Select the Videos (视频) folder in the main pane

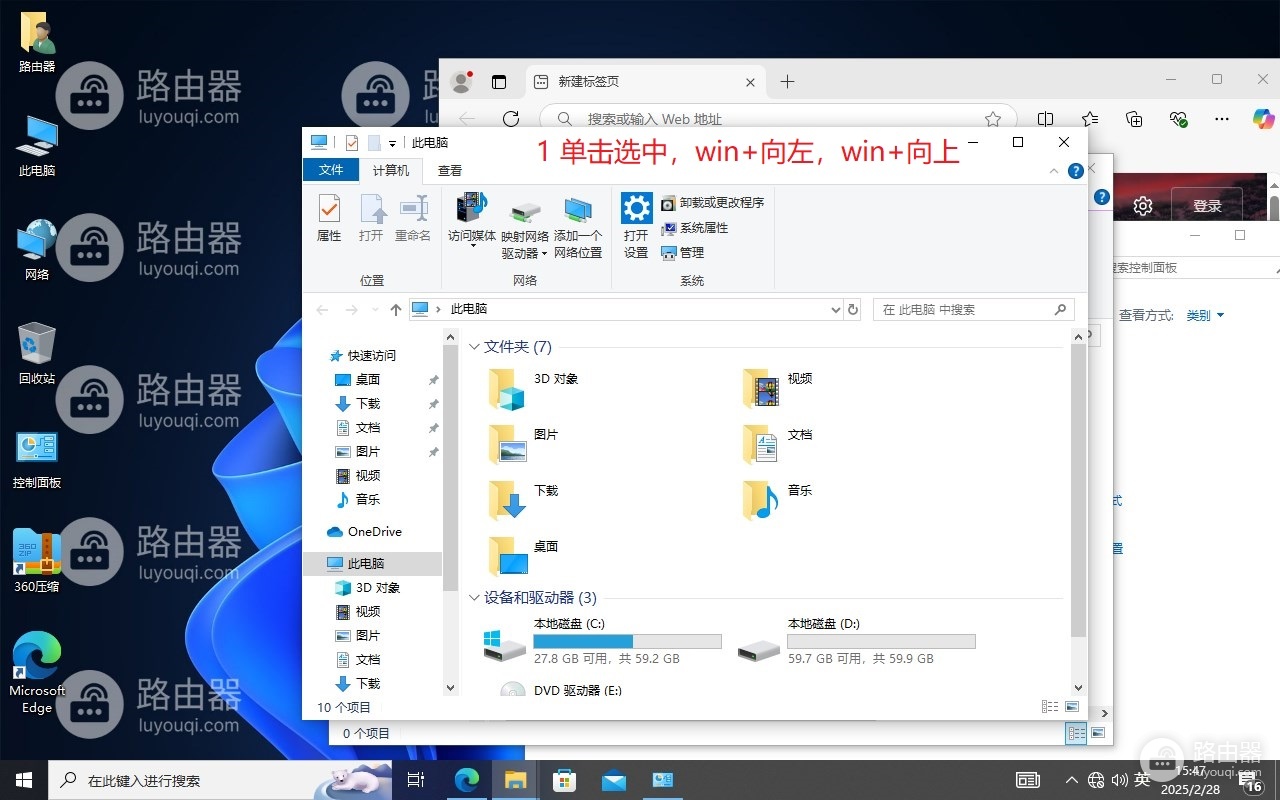click(x=777, y=389)
